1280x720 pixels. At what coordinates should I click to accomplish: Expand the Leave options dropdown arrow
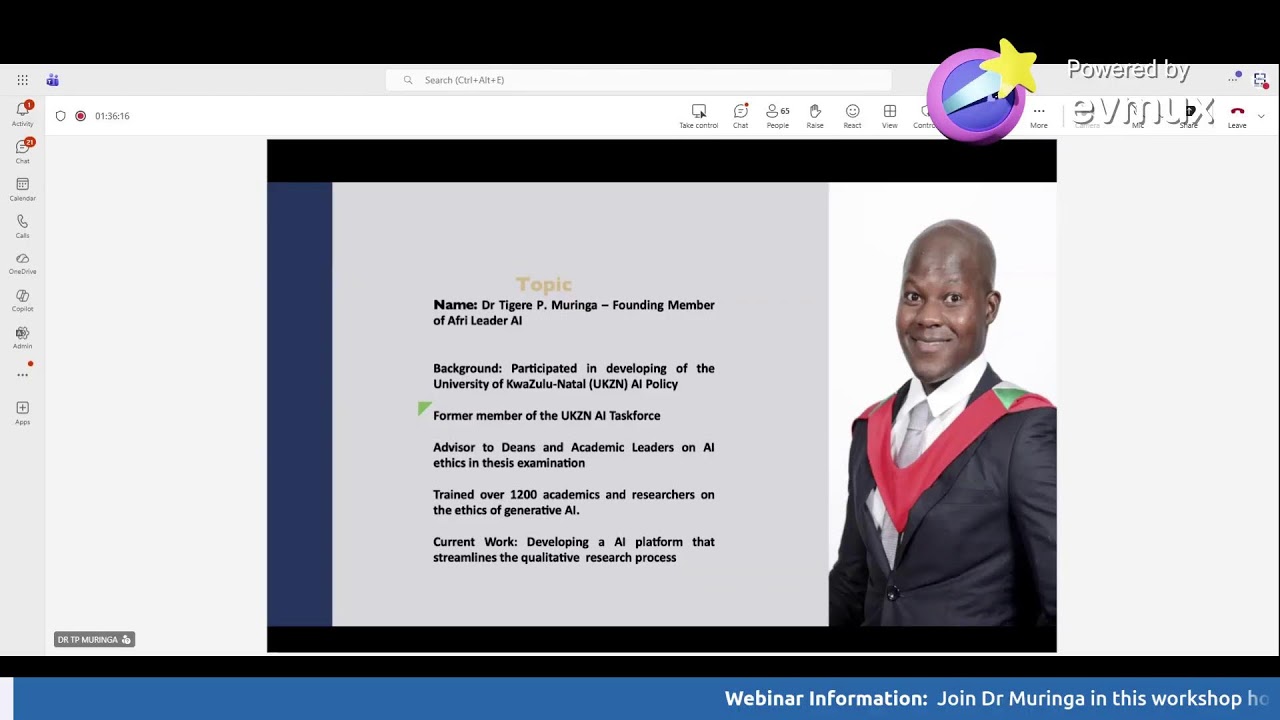(1261, 116)
